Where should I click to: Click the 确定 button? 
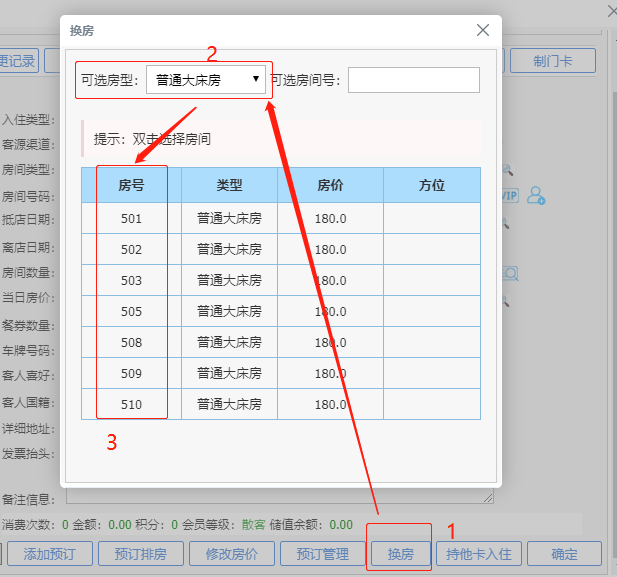pos(565,554)
